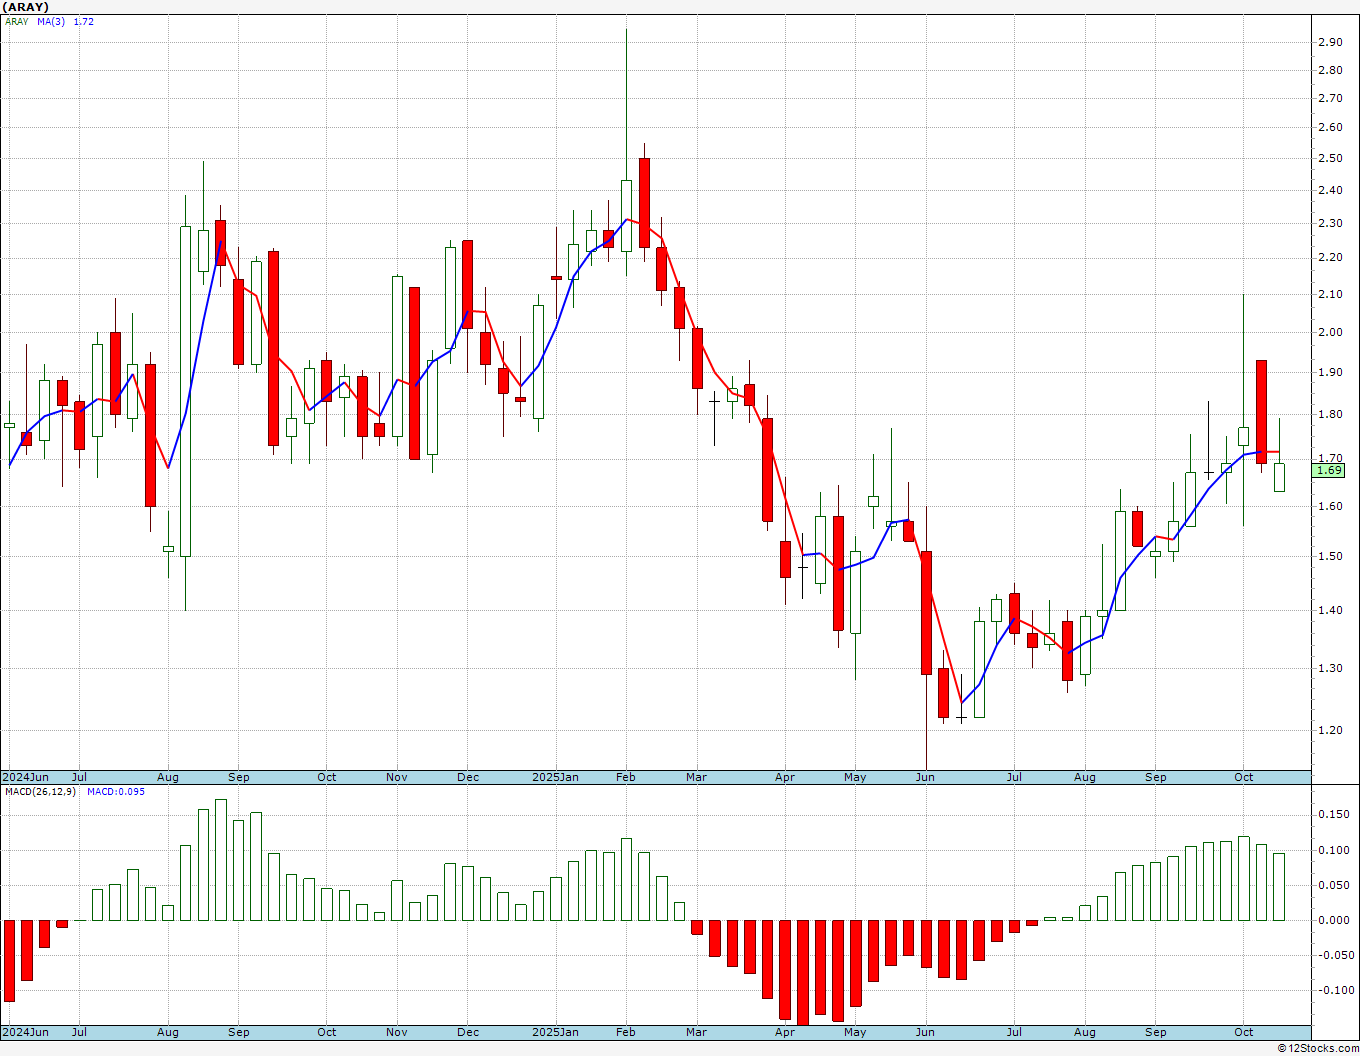Image resolution: width=1360 pixels, height=1056 pixels.
Task: Click the 1.70 price axis label
Action: (x=1330, y=459)
